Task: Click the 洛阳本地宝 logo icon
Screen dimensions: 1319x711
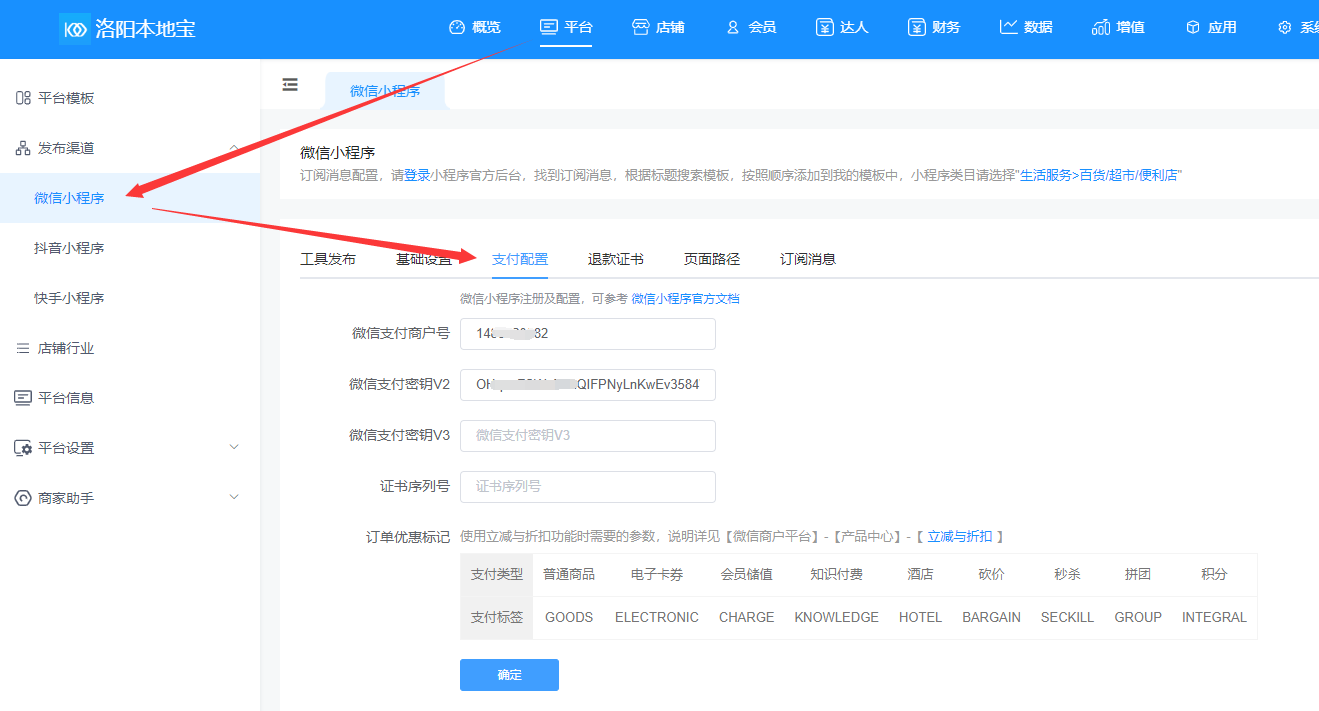Action: [x=74, y=28]
